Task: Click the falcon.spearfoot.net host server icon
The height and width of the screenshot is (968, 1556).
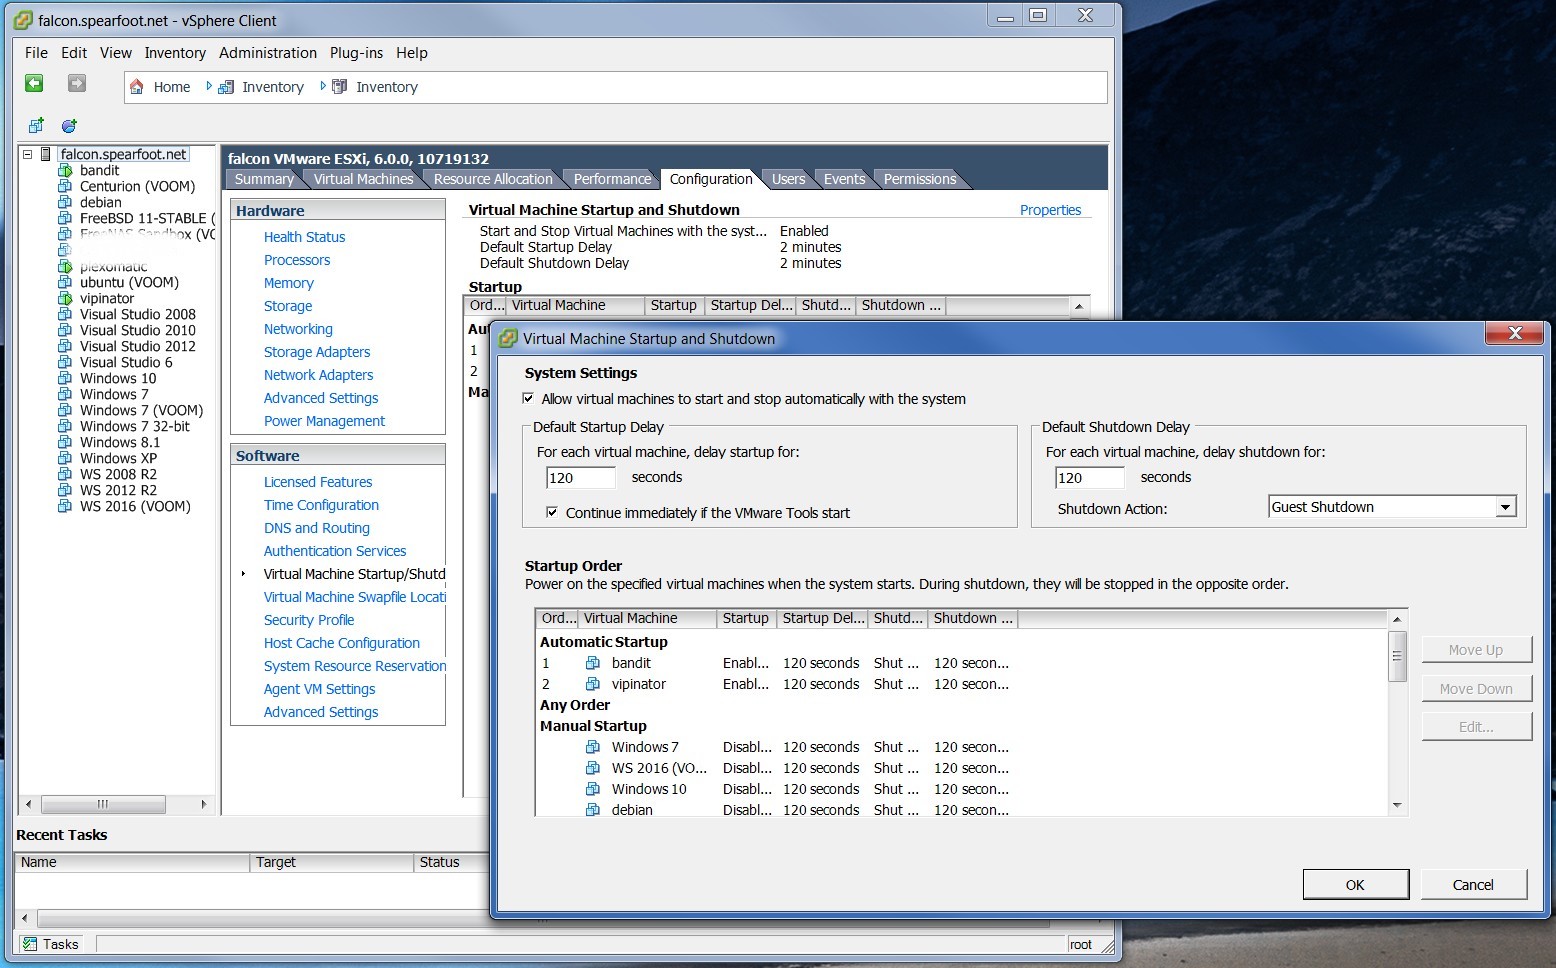Action: [46, 155]
